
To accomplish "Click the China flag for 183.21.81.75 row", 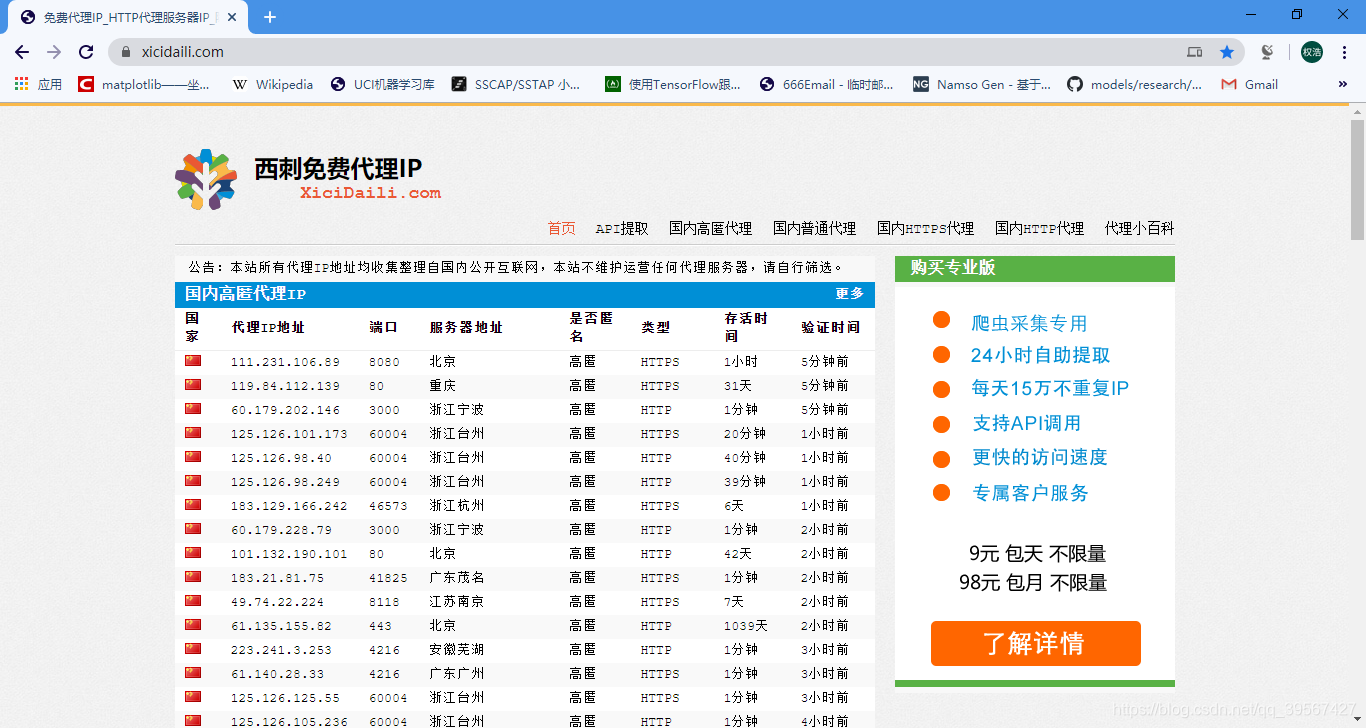I will pos(193,577).
